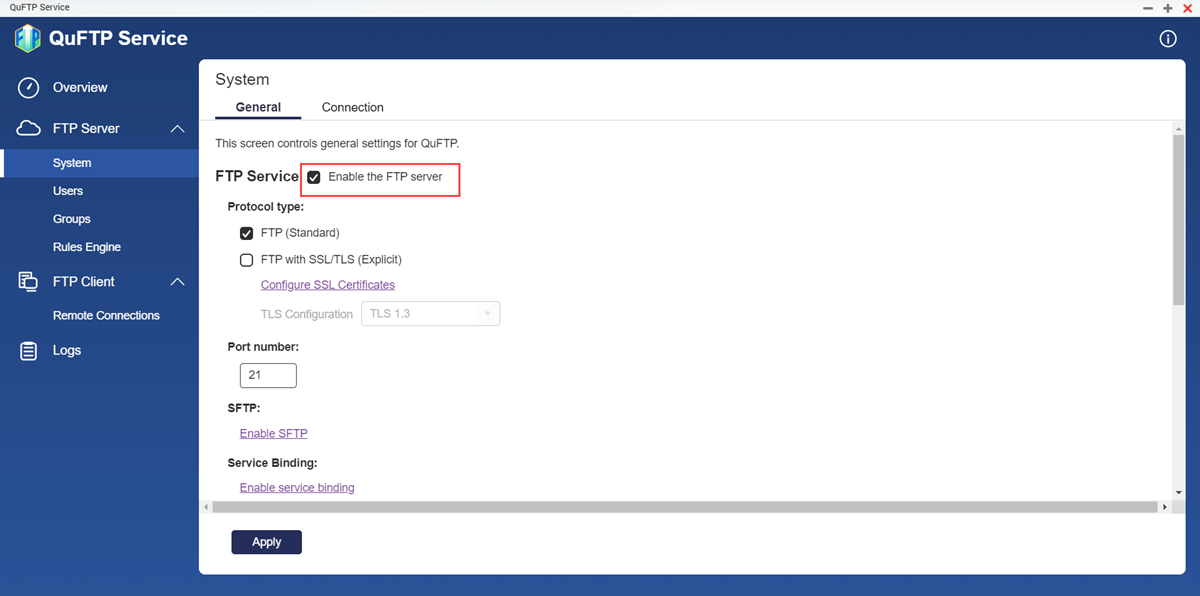The image size is (1200, 596).
Task: Click the Enable service binding link
Action: tap(297, 488)
